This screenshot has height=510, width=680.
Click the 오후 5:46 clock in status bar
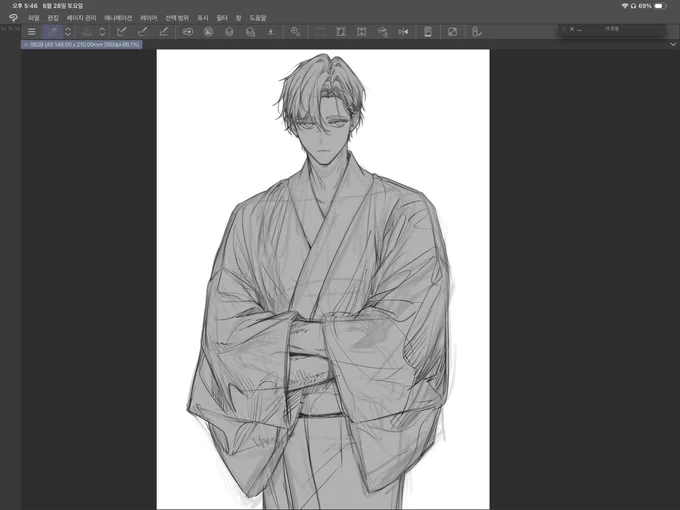25,6
